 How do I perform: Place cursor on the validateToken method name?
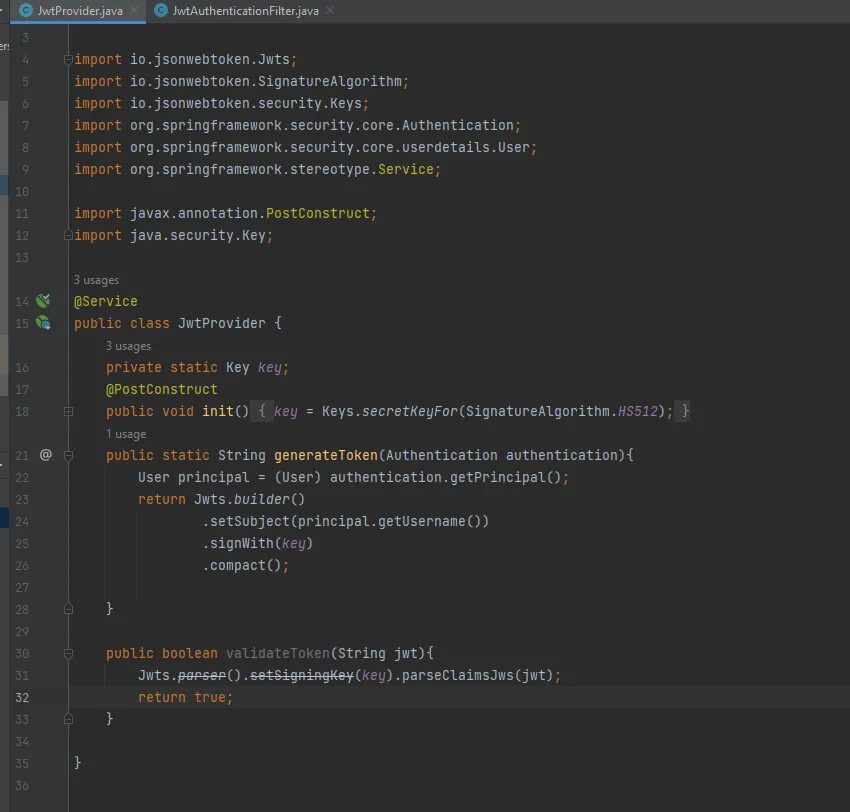pyautogui.click(x=274, y=653)
